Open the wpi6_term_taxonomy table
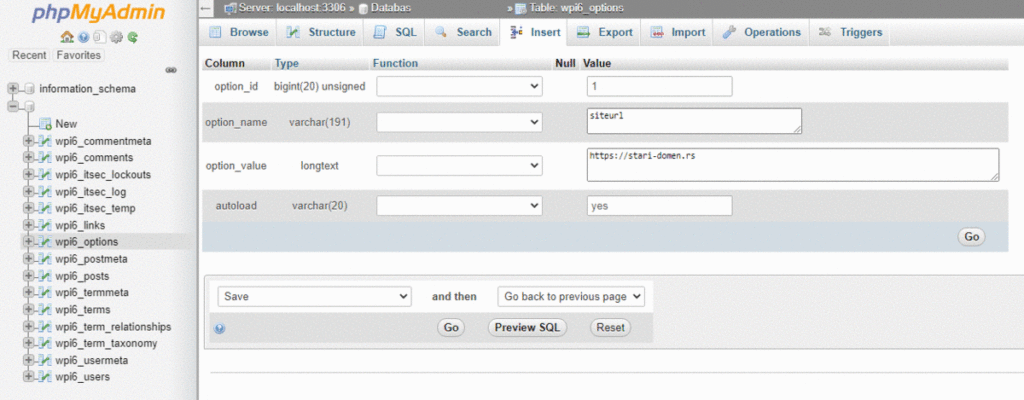 click(106, 343)
